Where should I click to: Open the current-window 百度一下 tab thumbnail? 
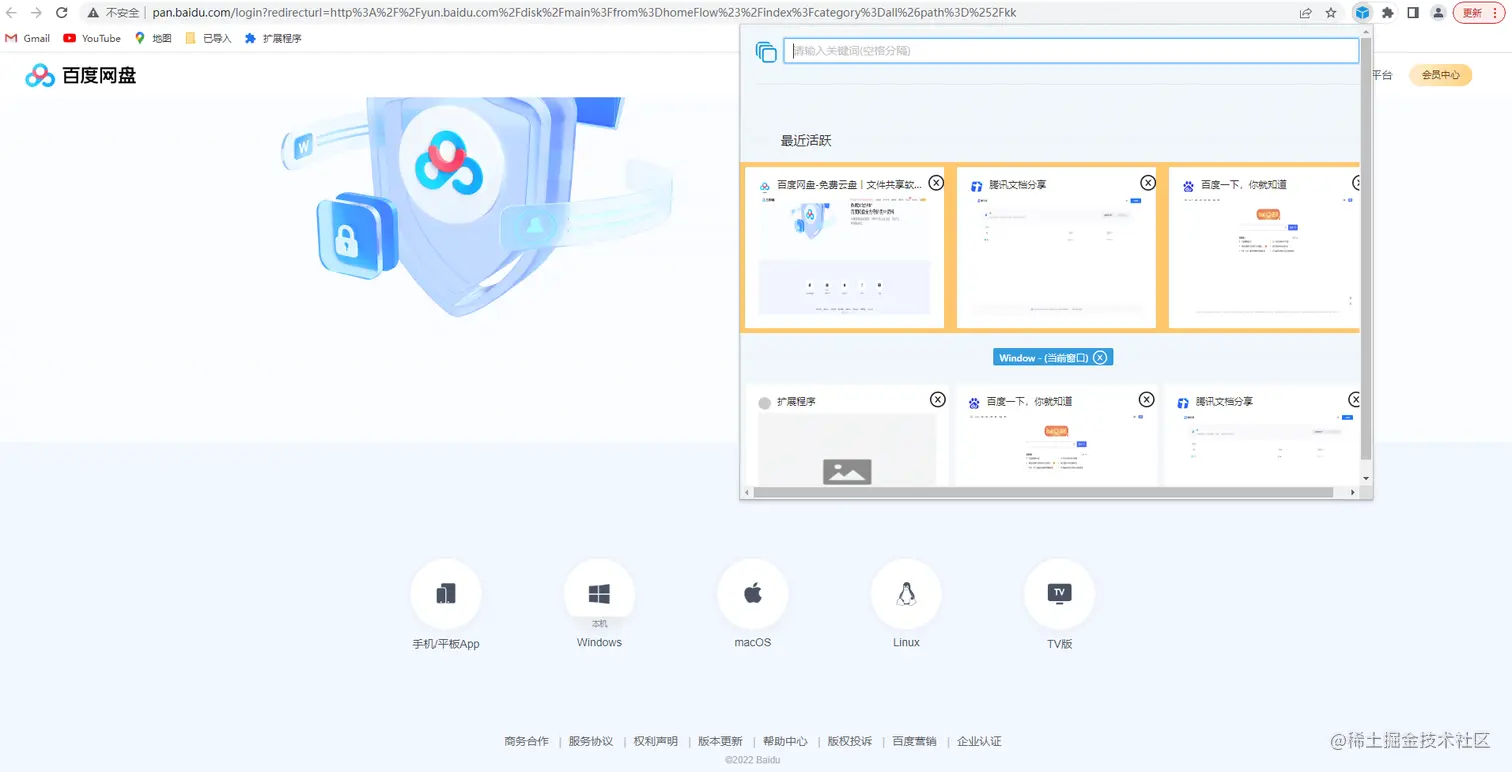point(1056,449)
